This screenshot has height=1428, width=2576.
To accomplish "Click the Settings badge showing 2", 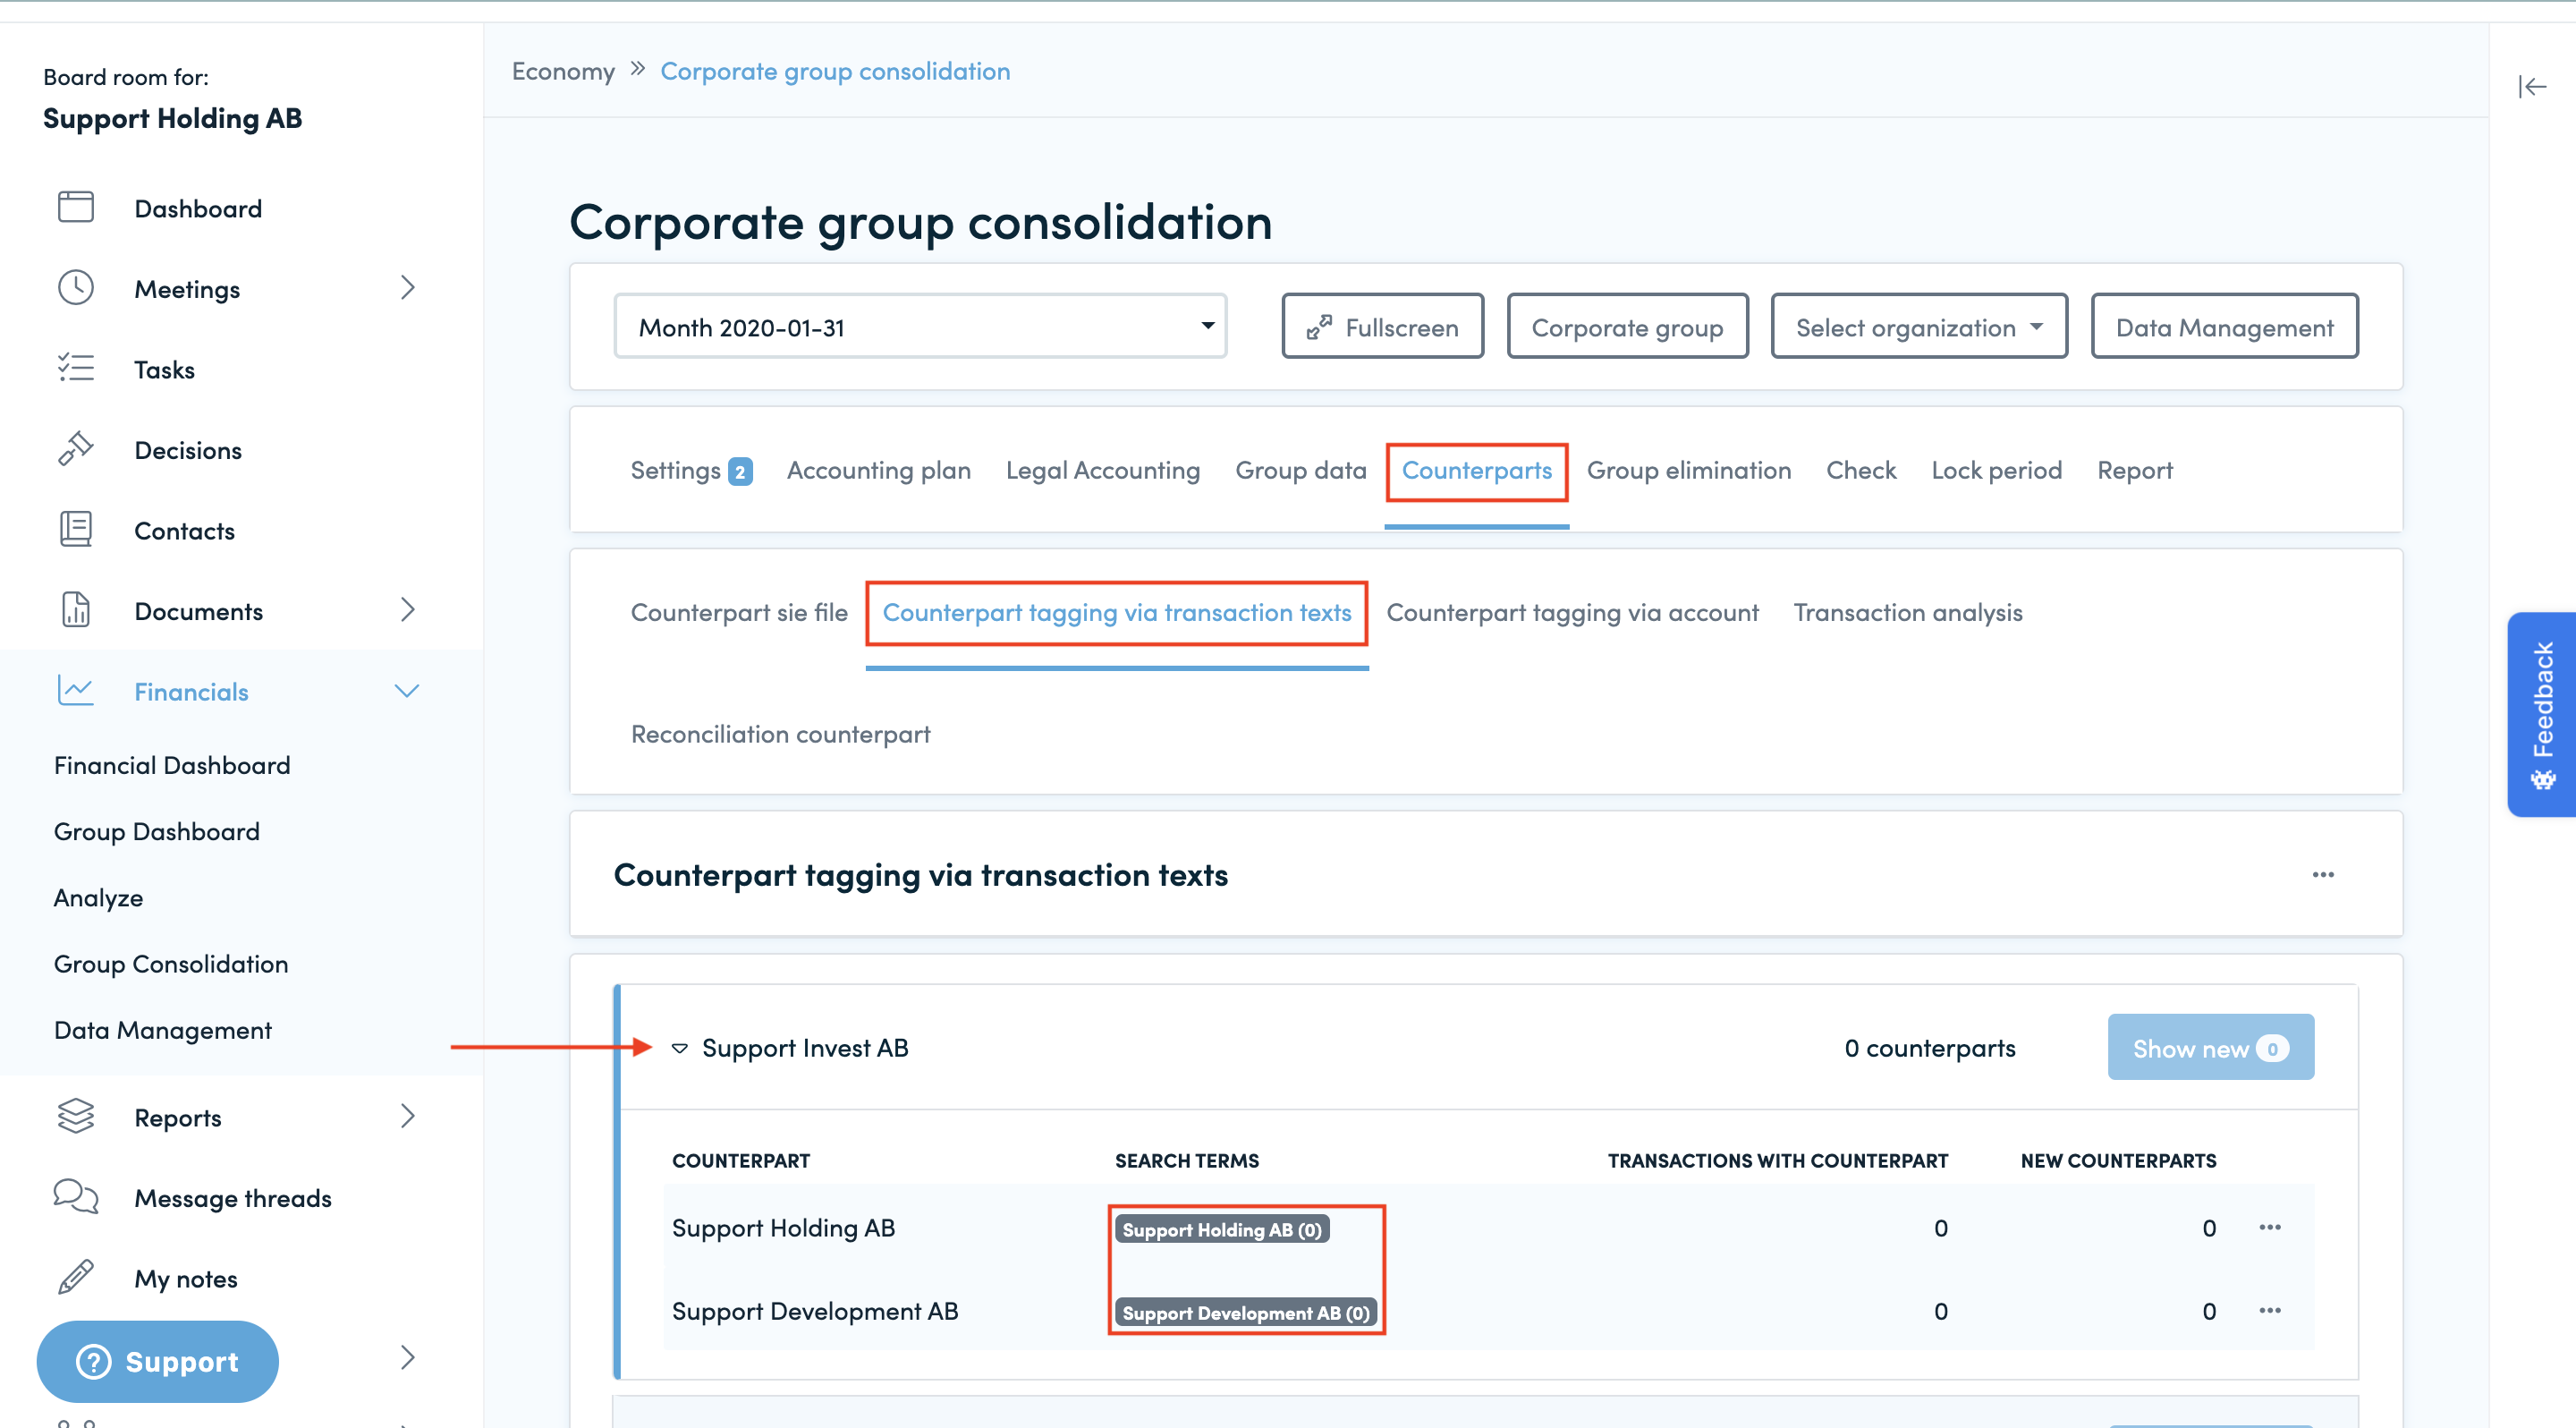I will 740,471.
